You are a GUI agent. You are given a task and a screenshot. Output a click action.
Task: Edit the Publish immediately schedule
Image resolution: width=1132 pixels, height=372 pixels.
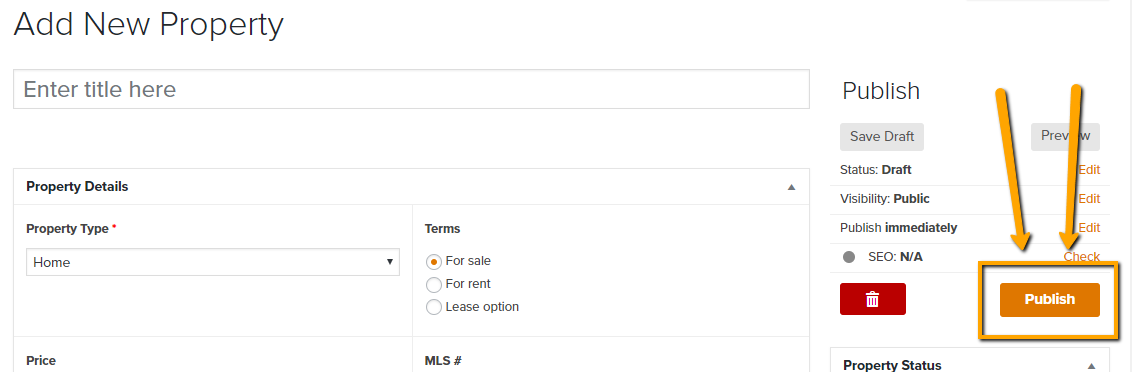(x=1089, y=228)
